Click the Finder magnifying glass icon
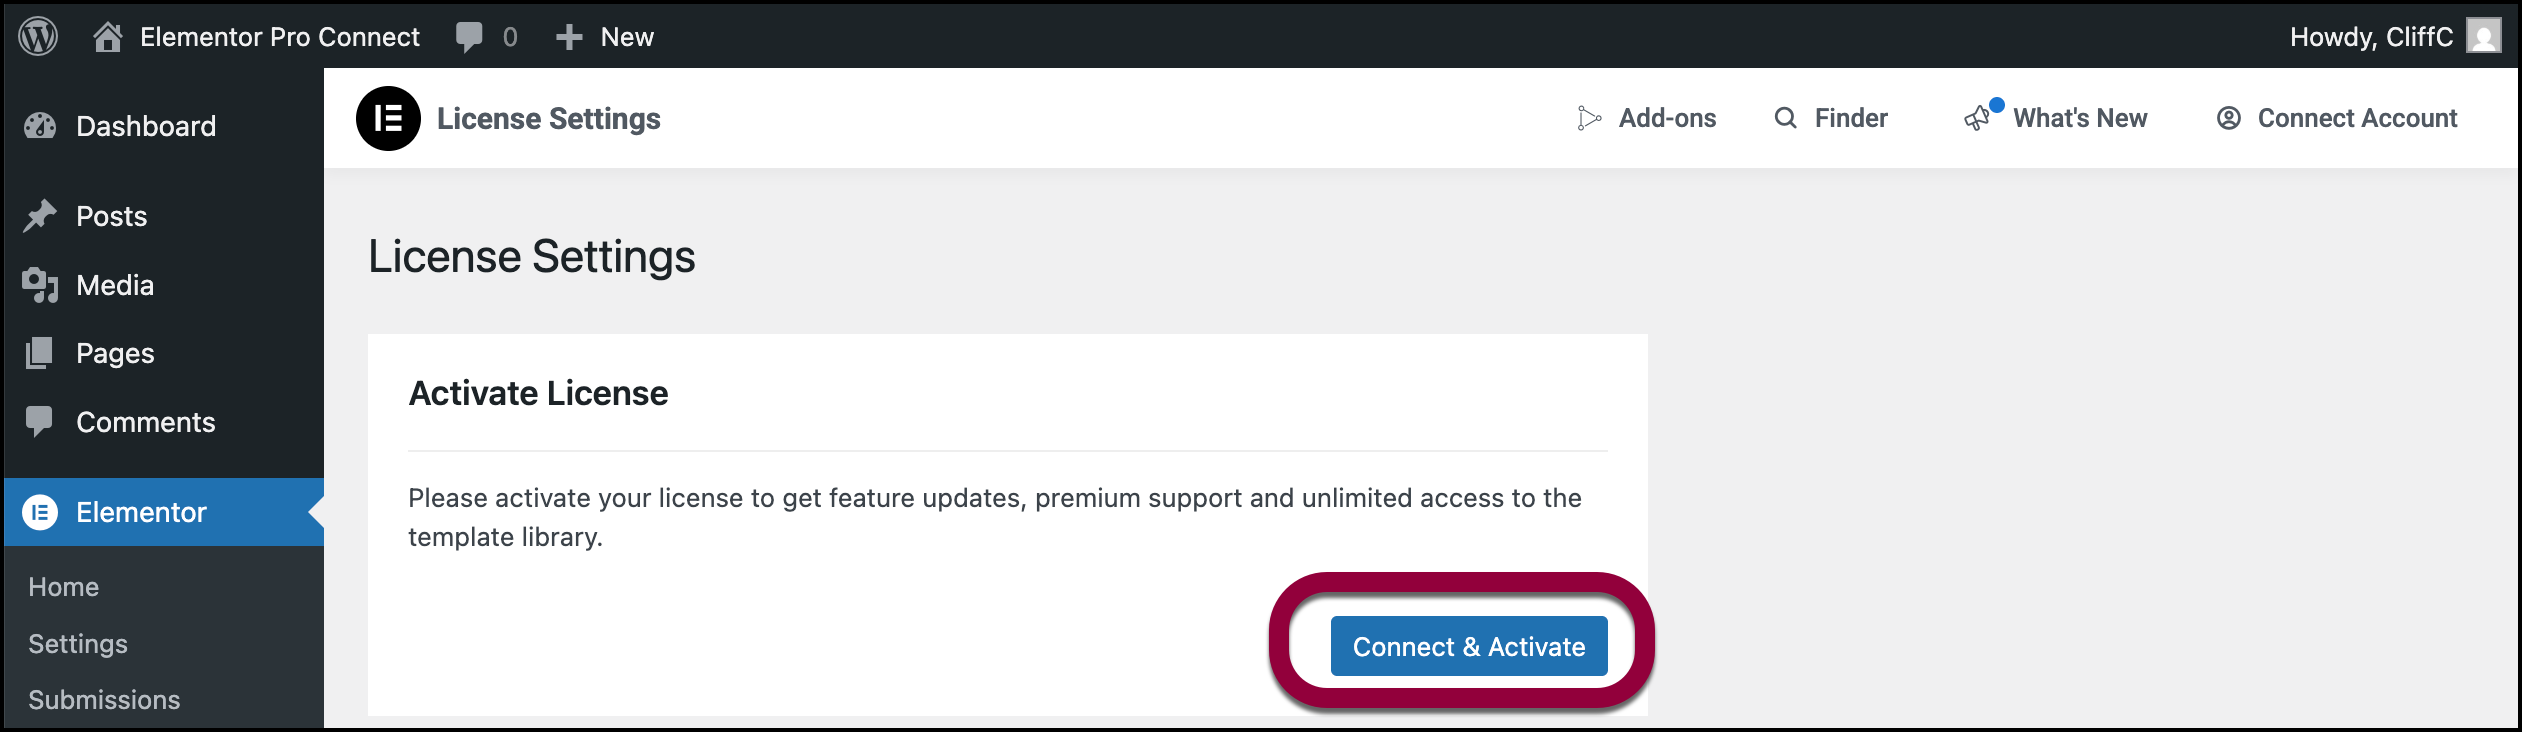 1785,118
